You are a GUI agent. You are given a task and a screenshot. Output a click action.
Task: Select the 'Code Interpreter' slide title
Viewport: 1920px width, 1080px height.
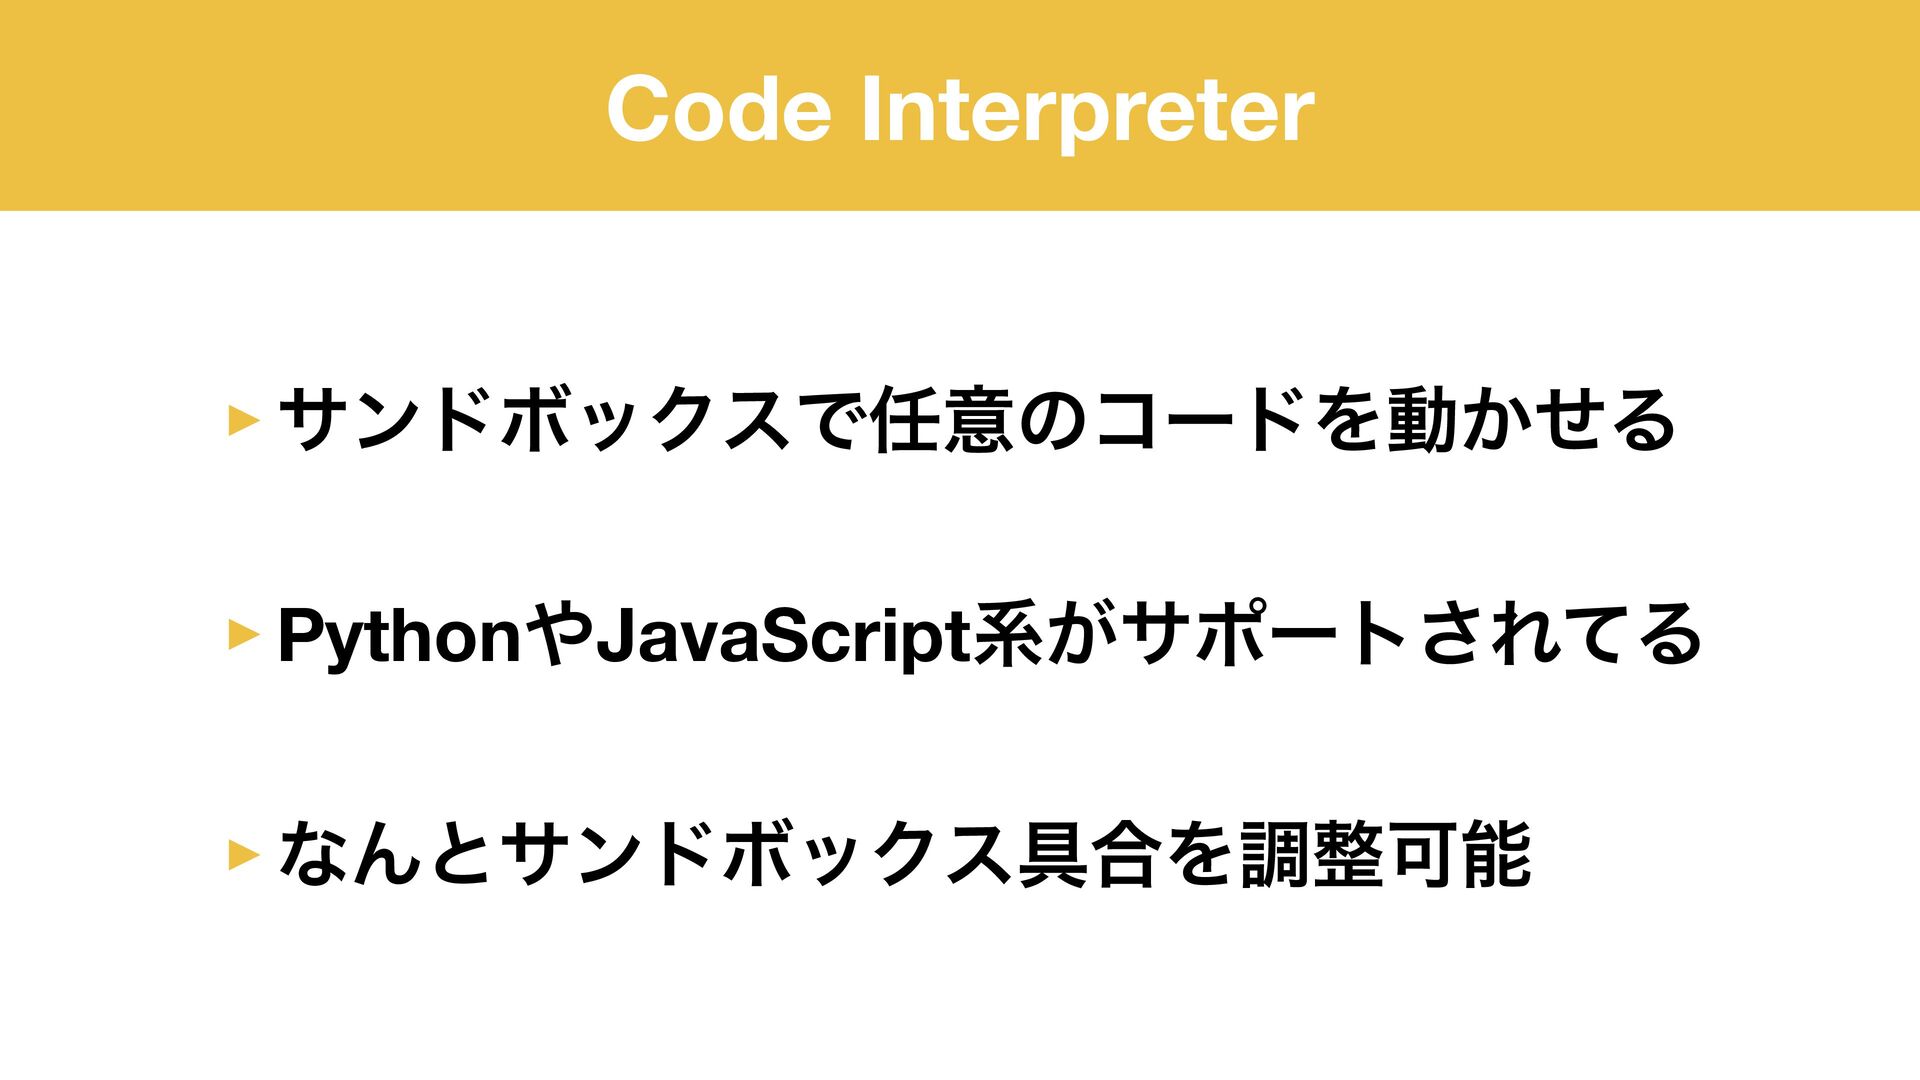pos(960,108)
